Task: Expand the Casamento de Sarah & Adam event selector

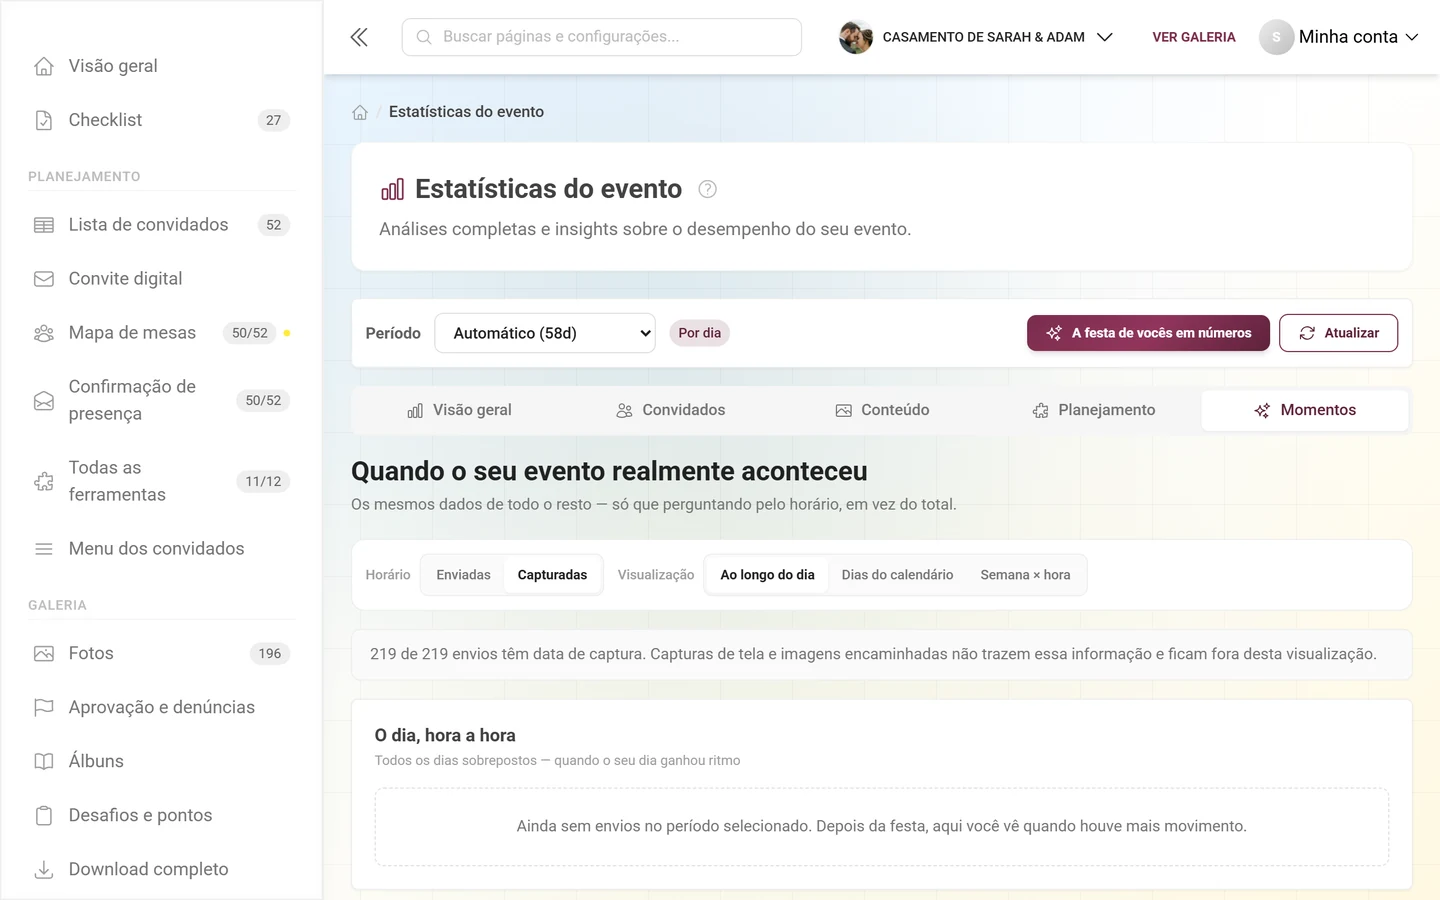Action: tap(976, 37)
